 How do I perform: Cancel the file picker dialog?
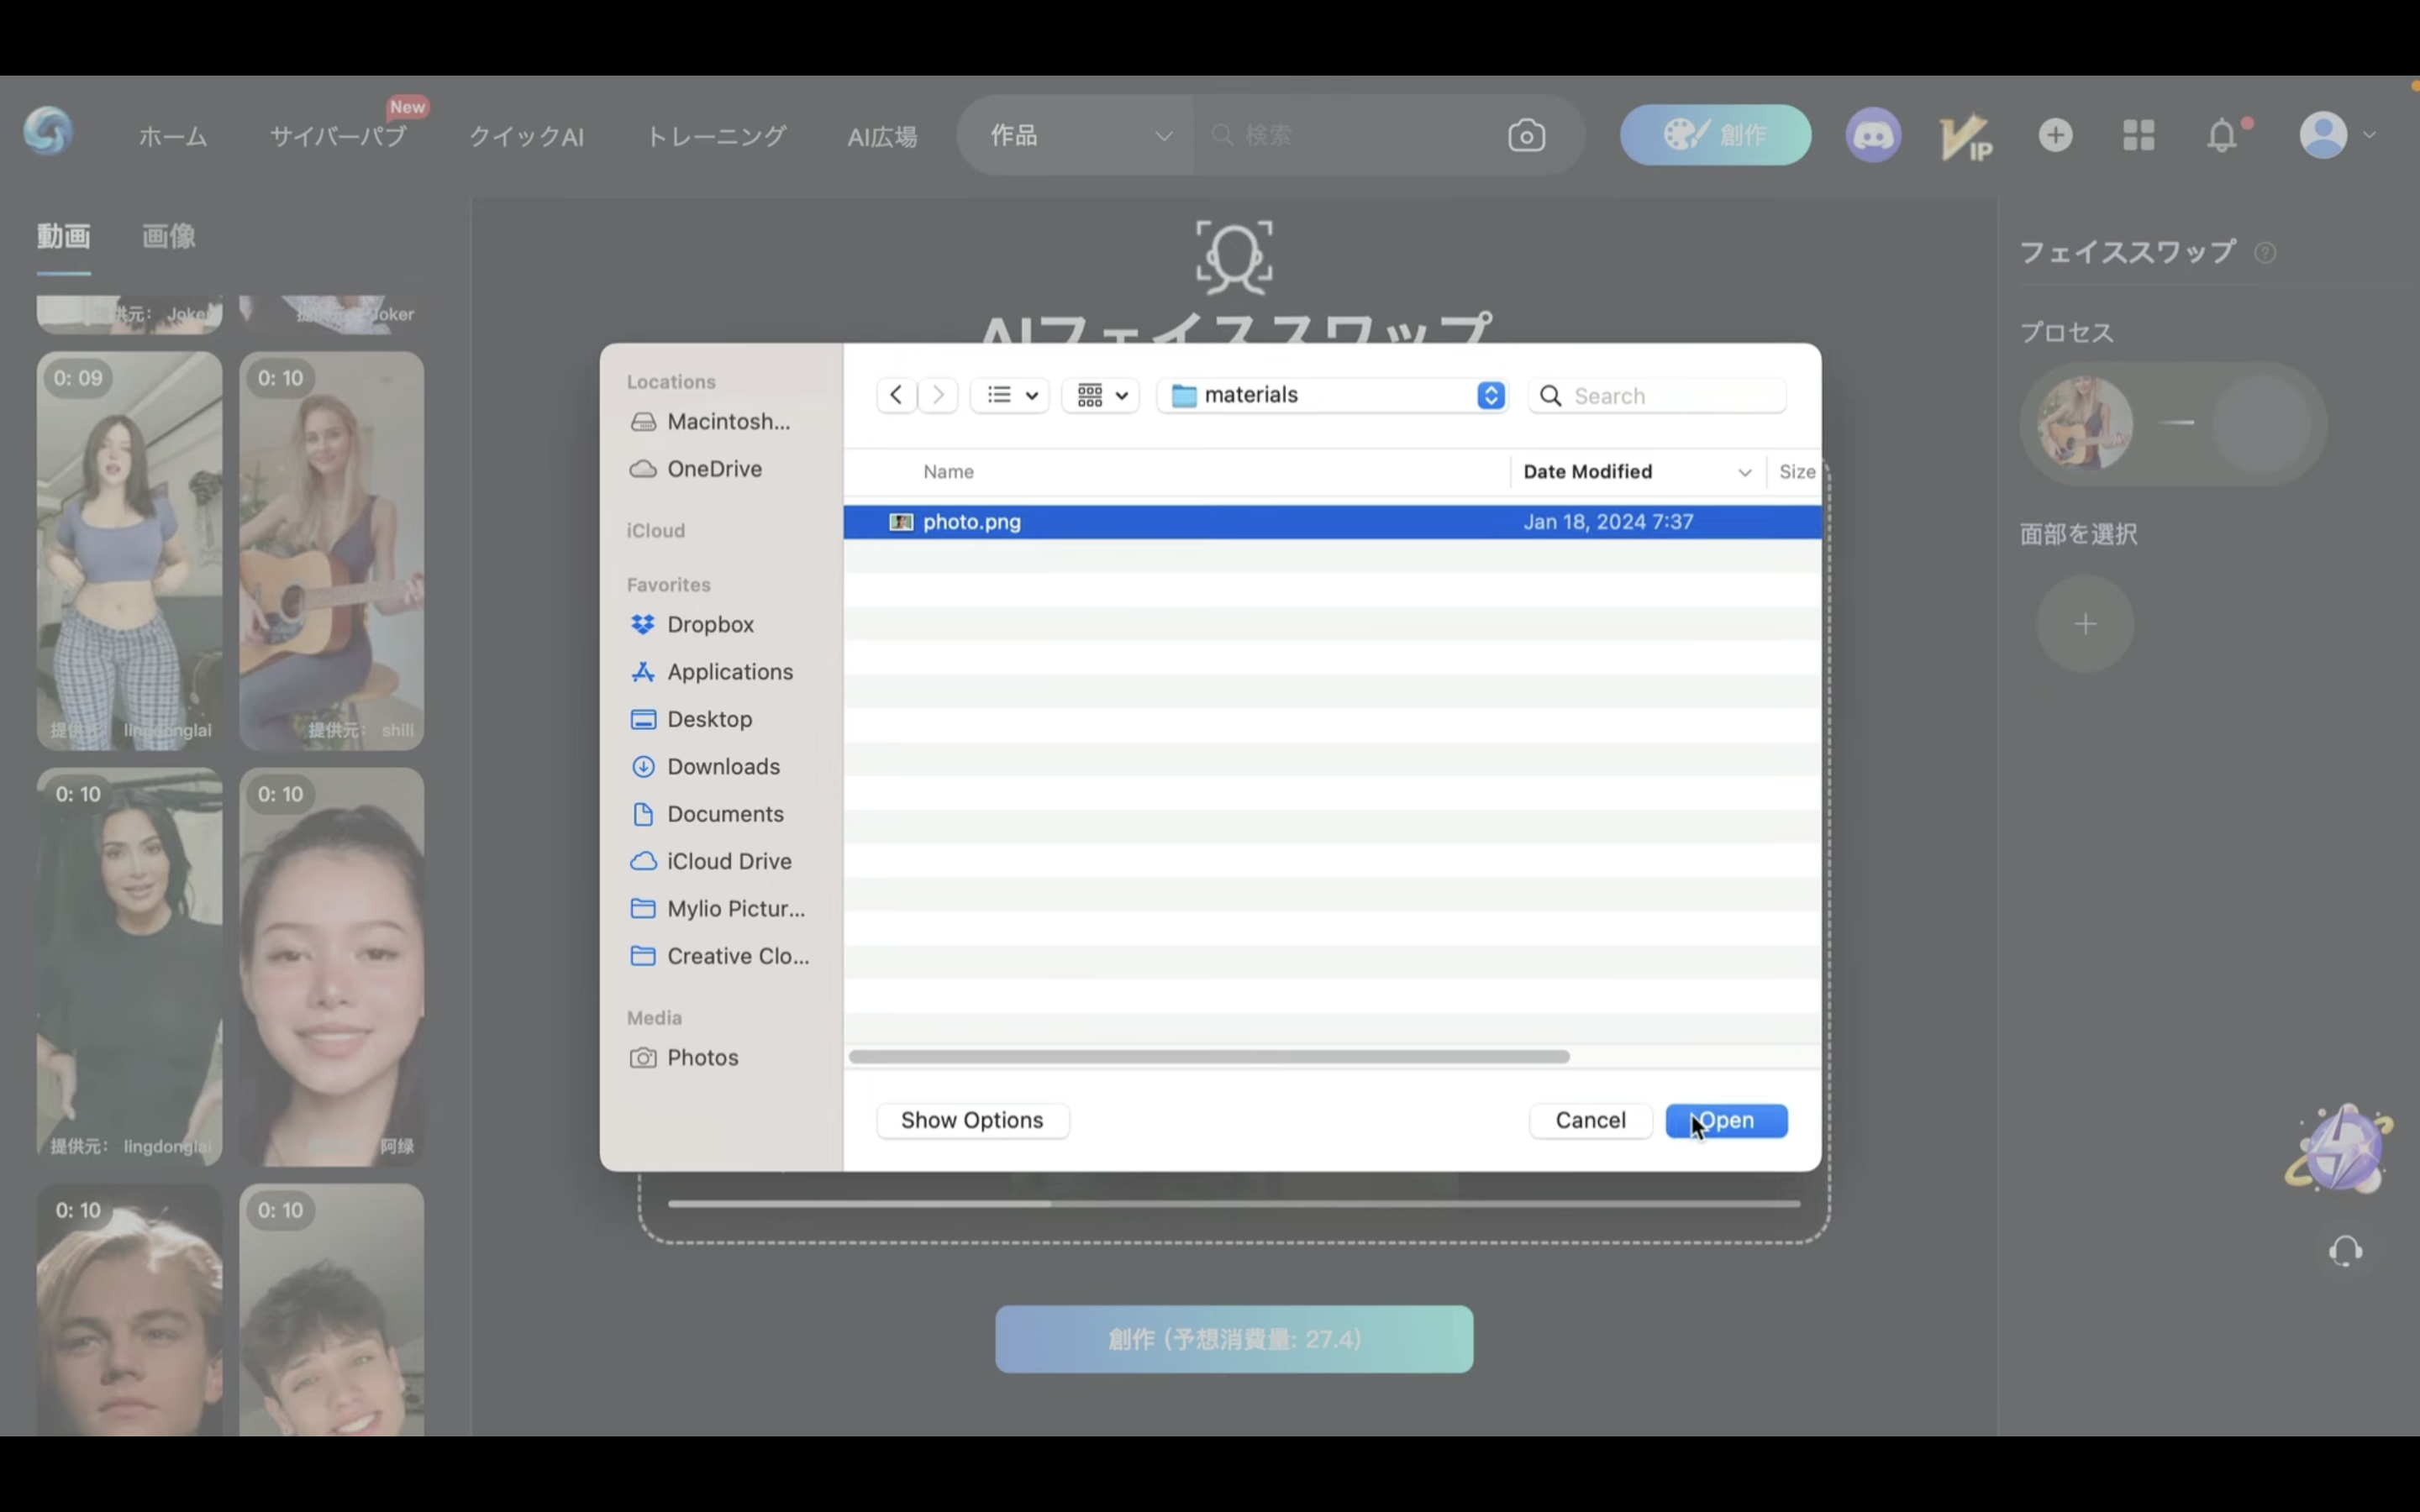(x=1590, y=1120)
